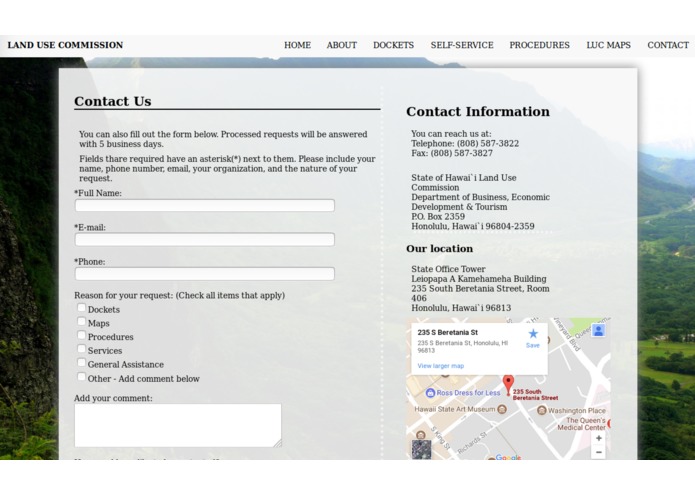This screenshot has height=494, width=695.
Task: Check Other - Add comment below checkbox
Action: click(x=82, y=377)
